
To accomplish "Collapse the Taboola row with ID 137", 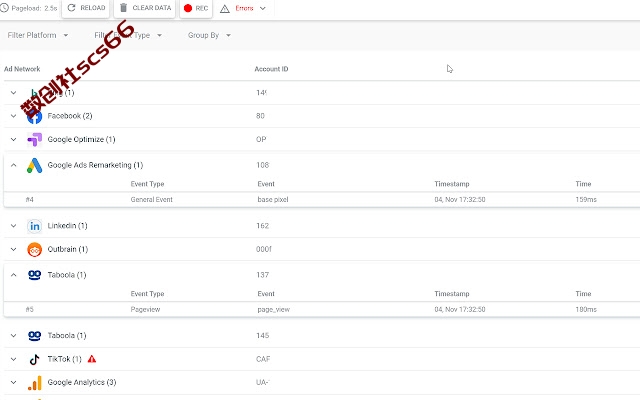I will 13,275.
